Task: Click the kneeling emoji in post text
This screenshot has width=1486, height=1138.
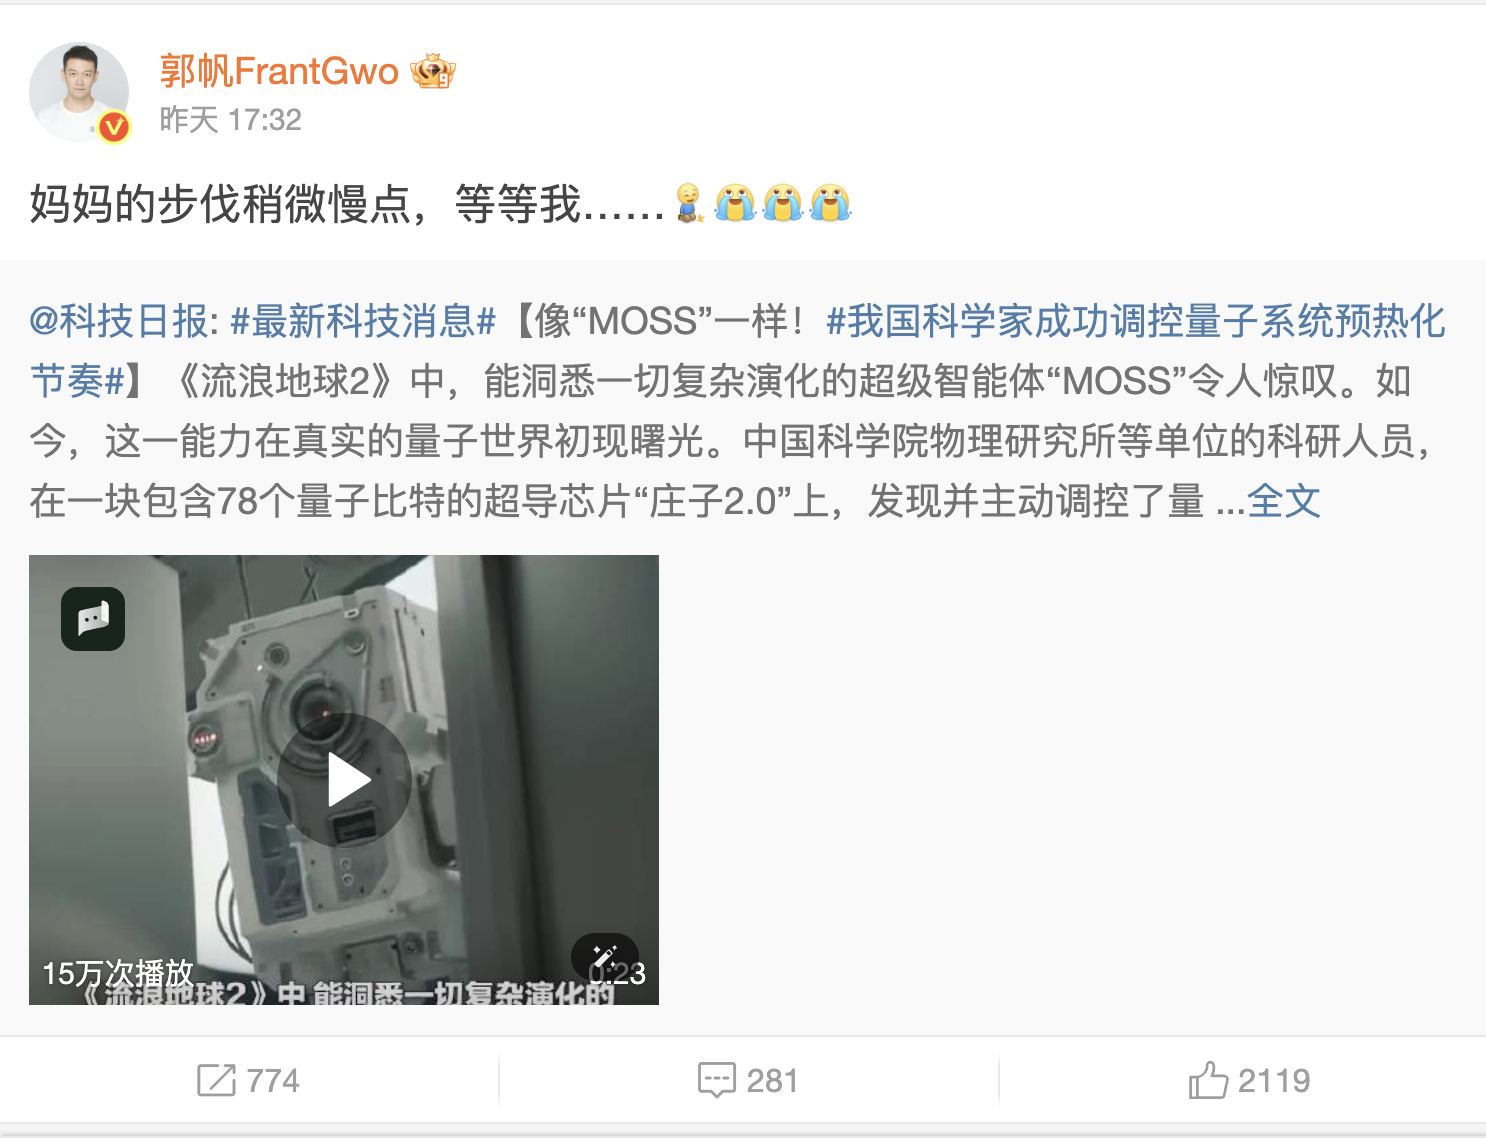Action: (x=689, y=203)
